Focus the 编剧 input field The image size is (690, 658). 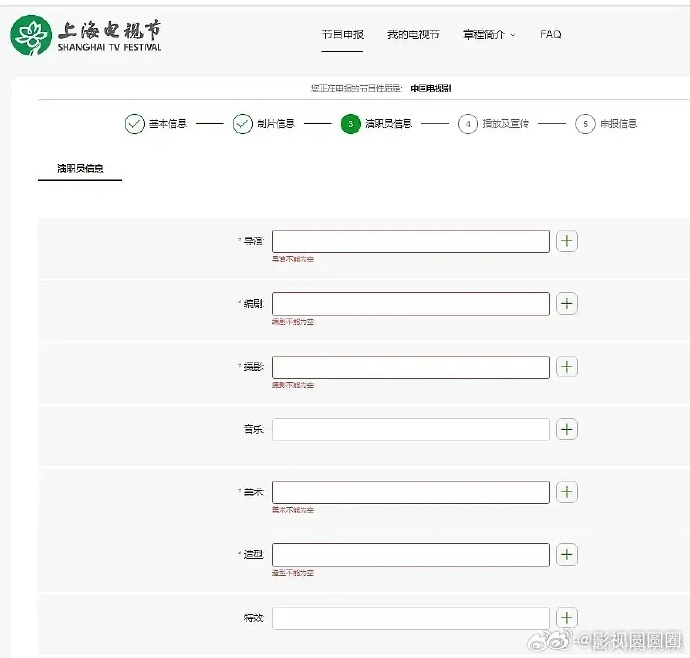click(411, 304)
